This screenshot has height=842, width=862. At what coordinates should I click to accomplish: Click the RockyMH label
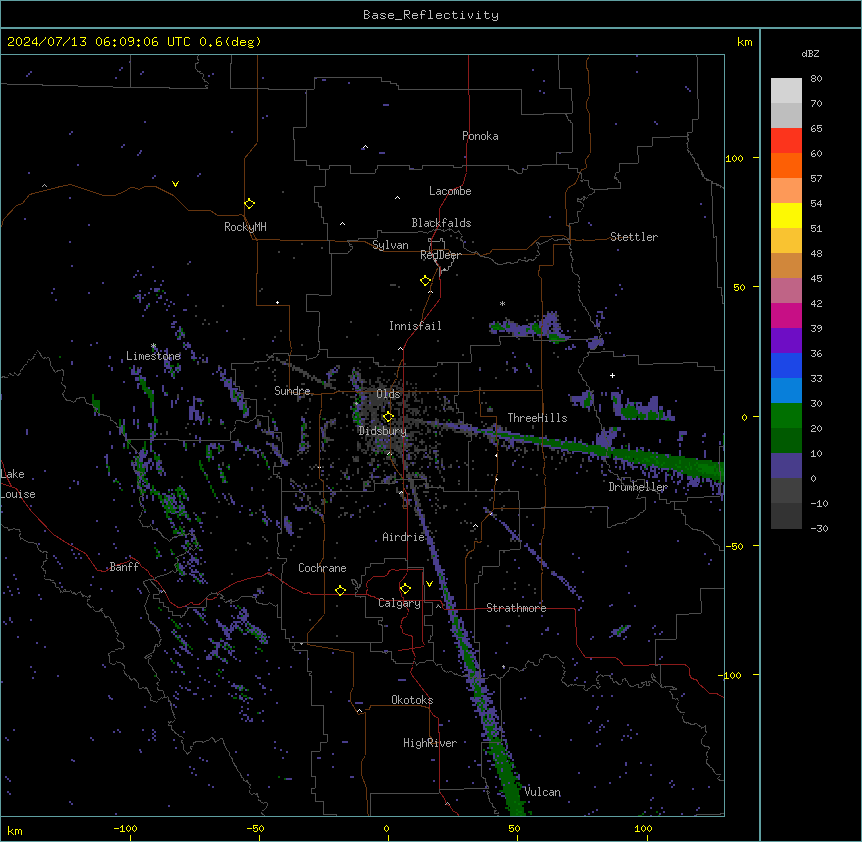(245, 227)
